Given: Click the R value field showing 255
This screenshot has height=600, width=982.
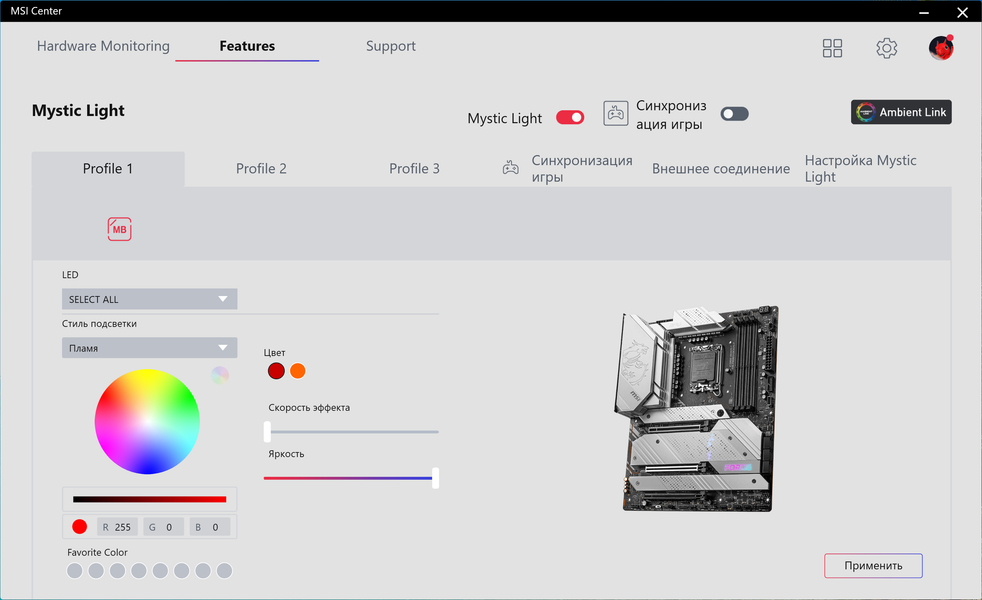Looking at the screenshot, I should click(117, 527).
